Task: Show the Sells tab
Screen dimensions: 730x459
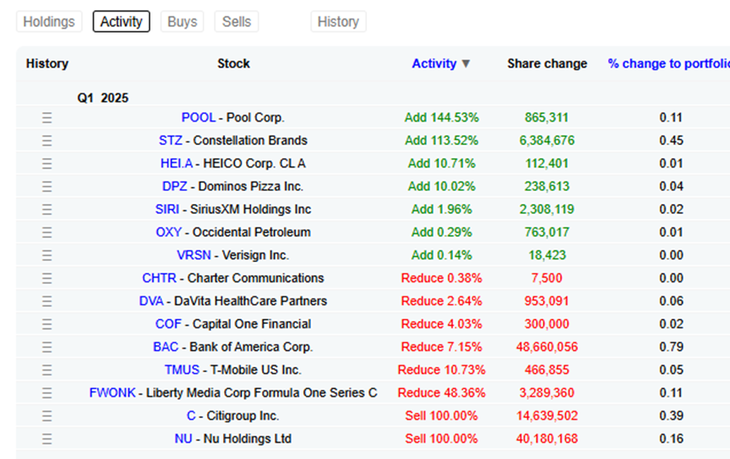Action: (x=236, y=22)
